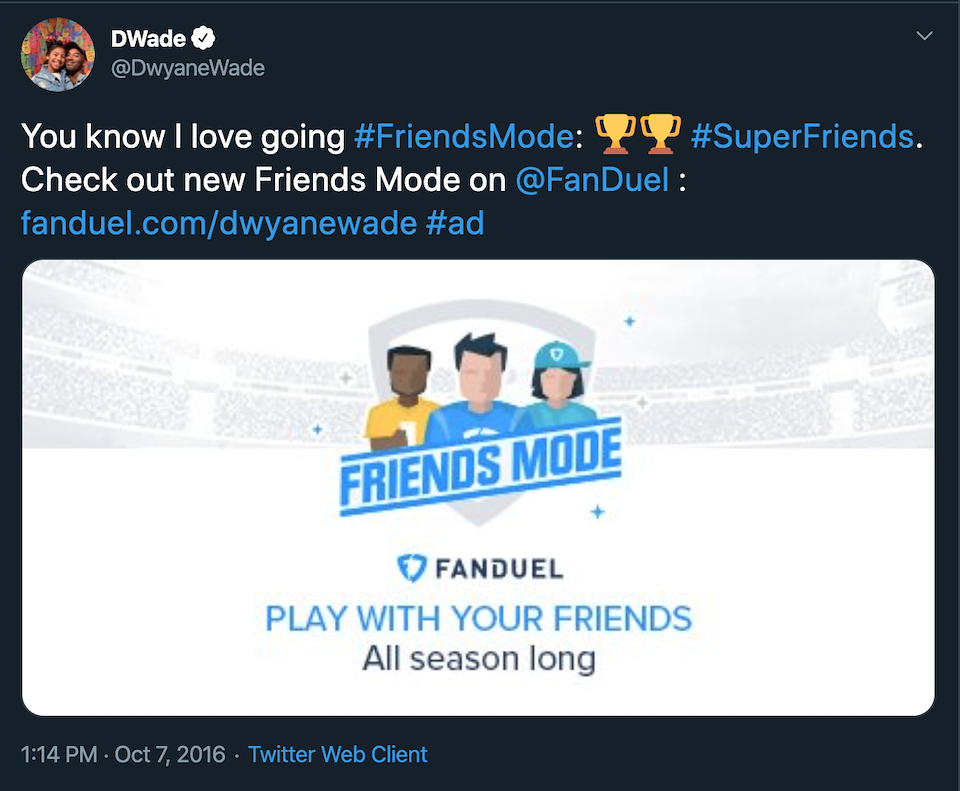Visit the @FanDuel mention profile

coord(592,180)
